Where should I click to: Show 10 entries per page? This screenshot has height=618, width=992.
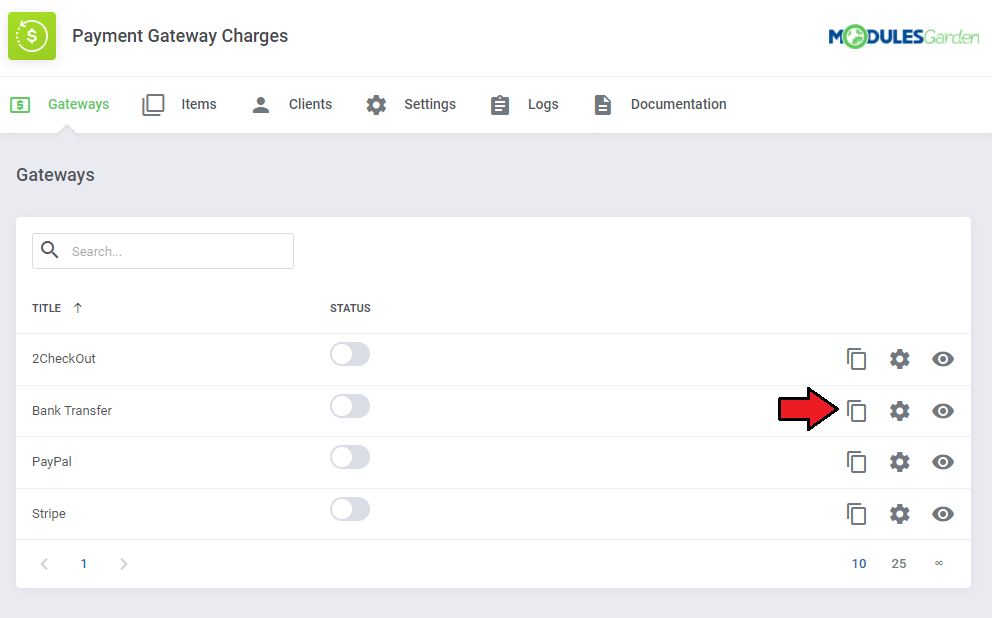(x=859, y=564)
